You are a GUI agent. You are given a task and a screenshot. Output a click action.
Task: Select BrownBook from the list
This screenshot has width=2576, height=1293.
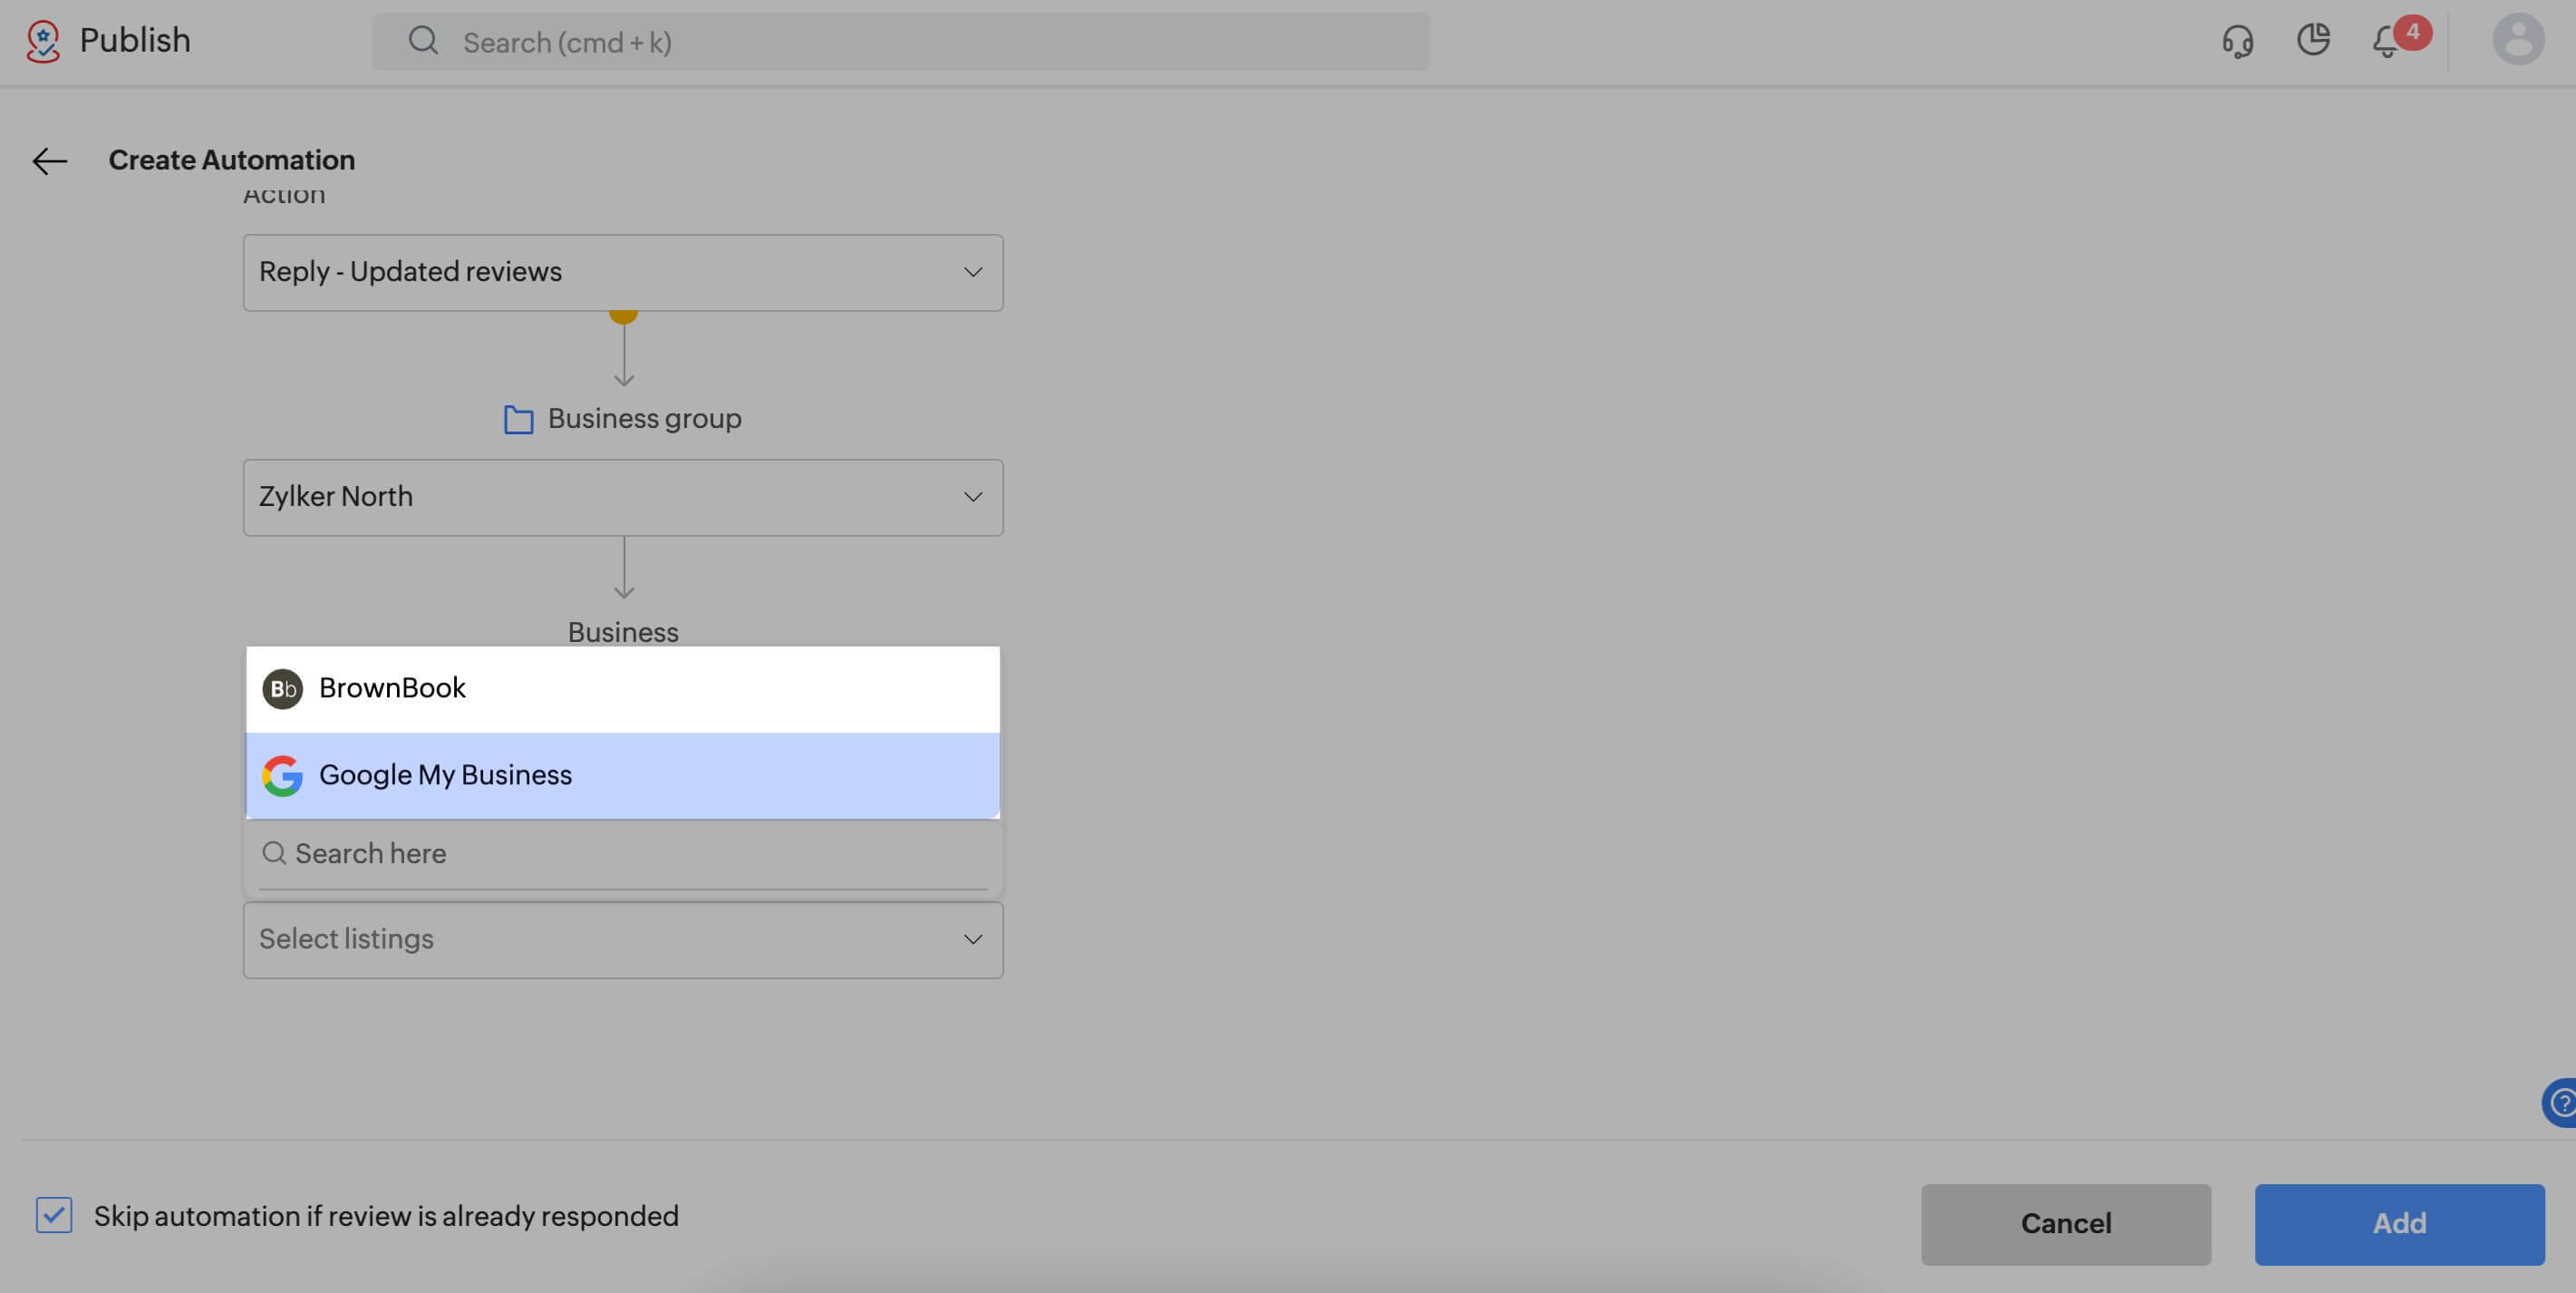click(623, 689)
